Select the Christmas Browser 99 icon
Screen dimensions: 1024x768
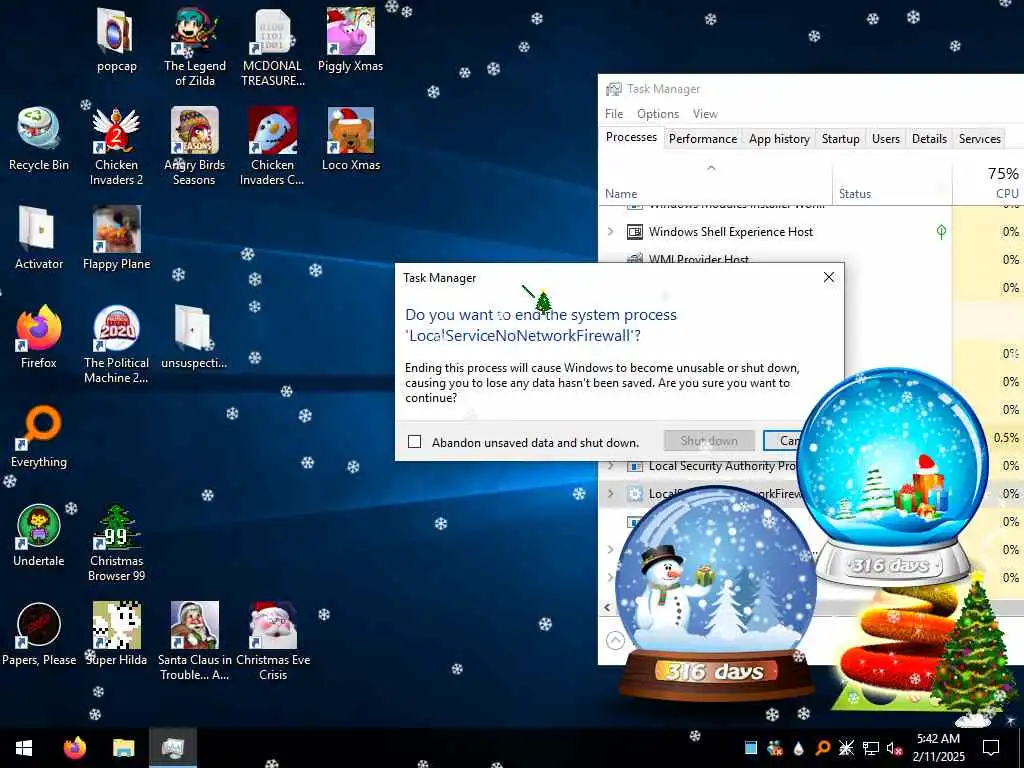[x=116, y=542]
